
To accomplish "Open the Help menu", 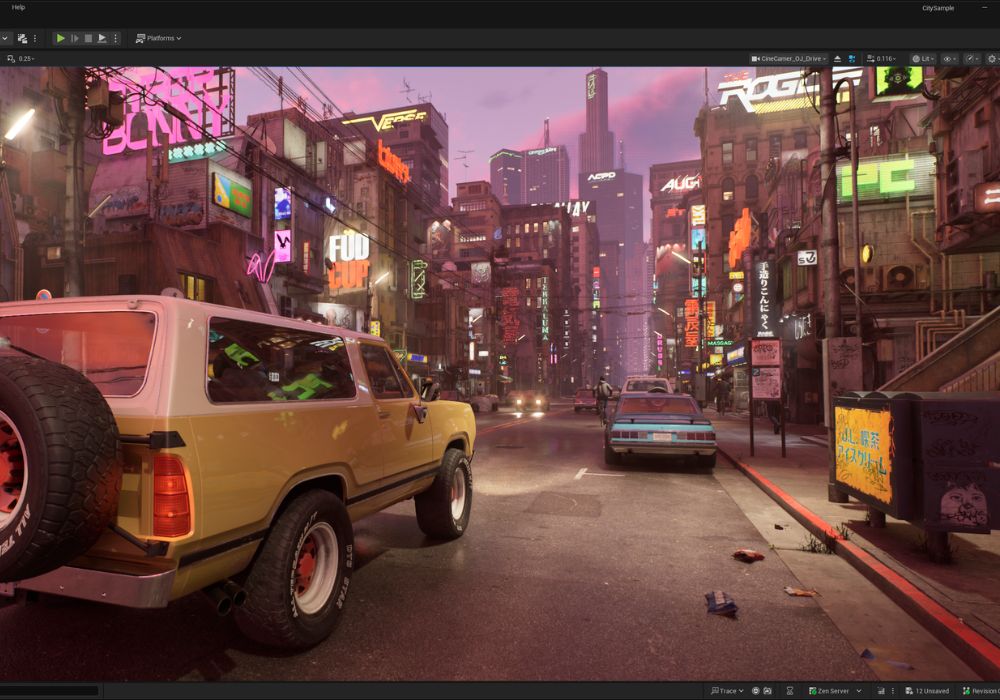I will pyautogui.click(x=18, y=7).
